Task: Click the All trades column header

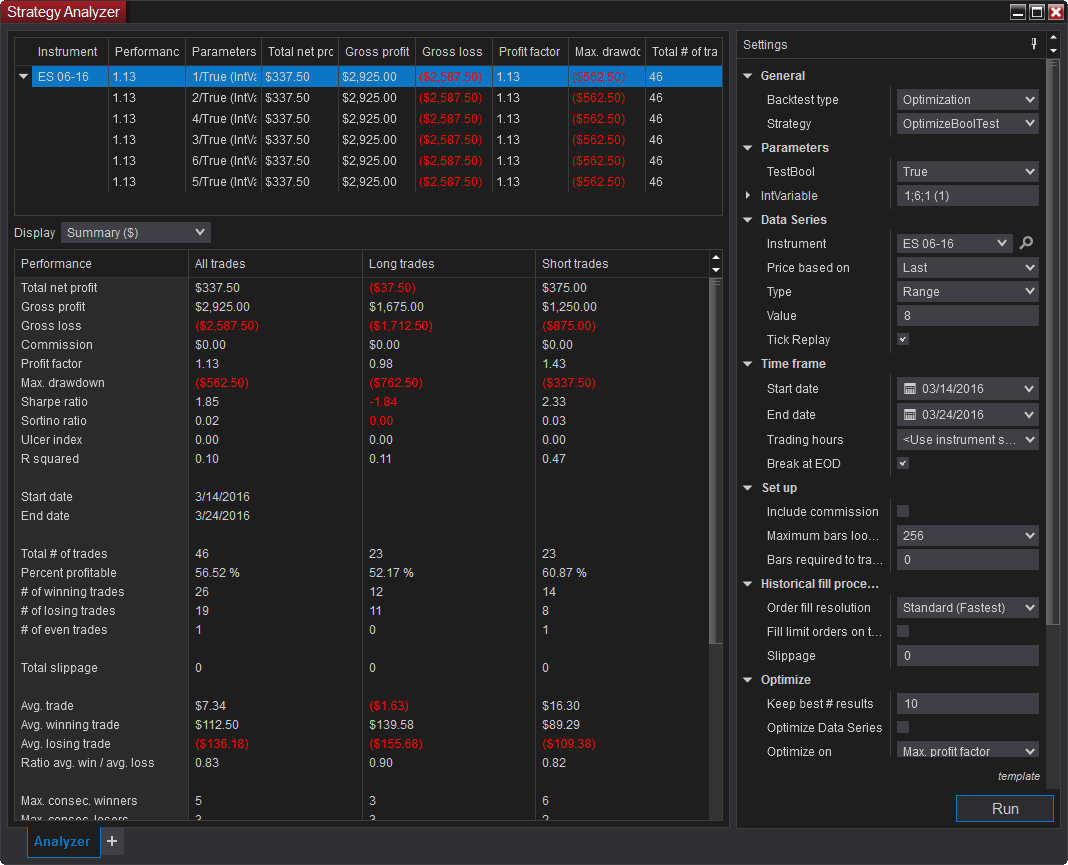Action: coord(275,264)
